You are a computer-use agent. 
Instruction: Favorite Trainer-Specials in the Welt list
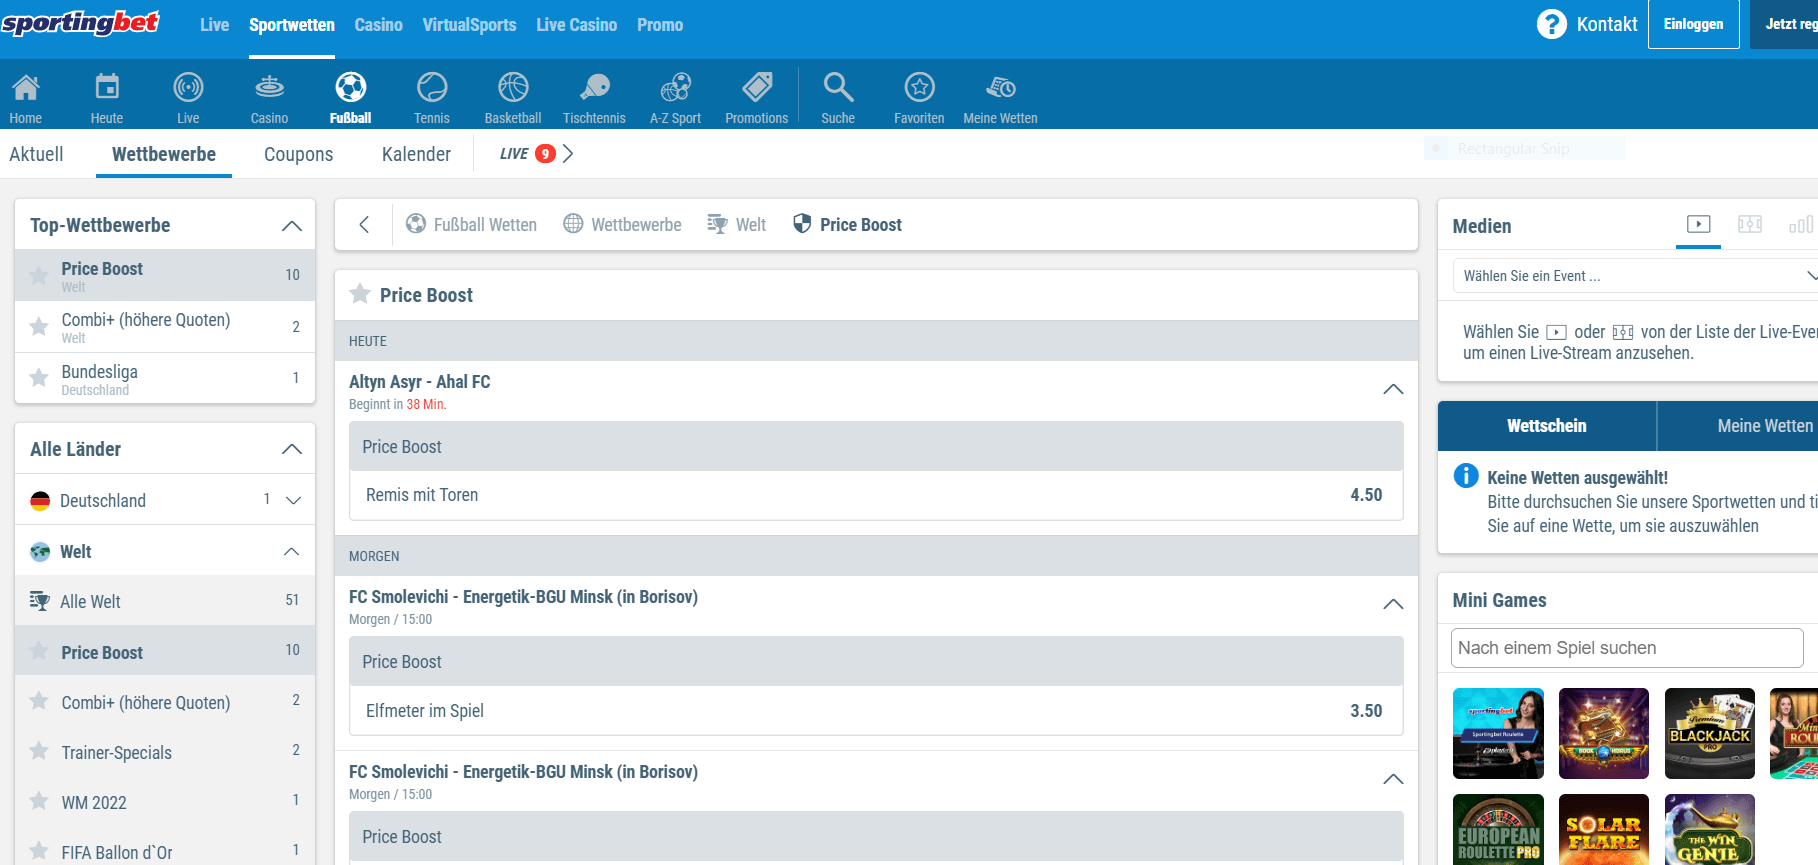[39, 750]
